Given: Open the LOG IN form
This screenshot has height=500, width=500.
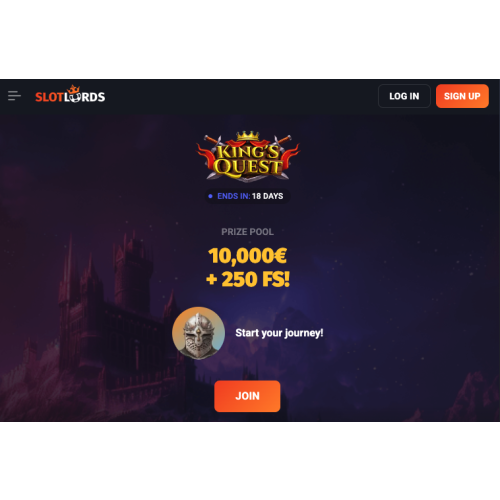Looking at the screenshot, I should 404,96.
